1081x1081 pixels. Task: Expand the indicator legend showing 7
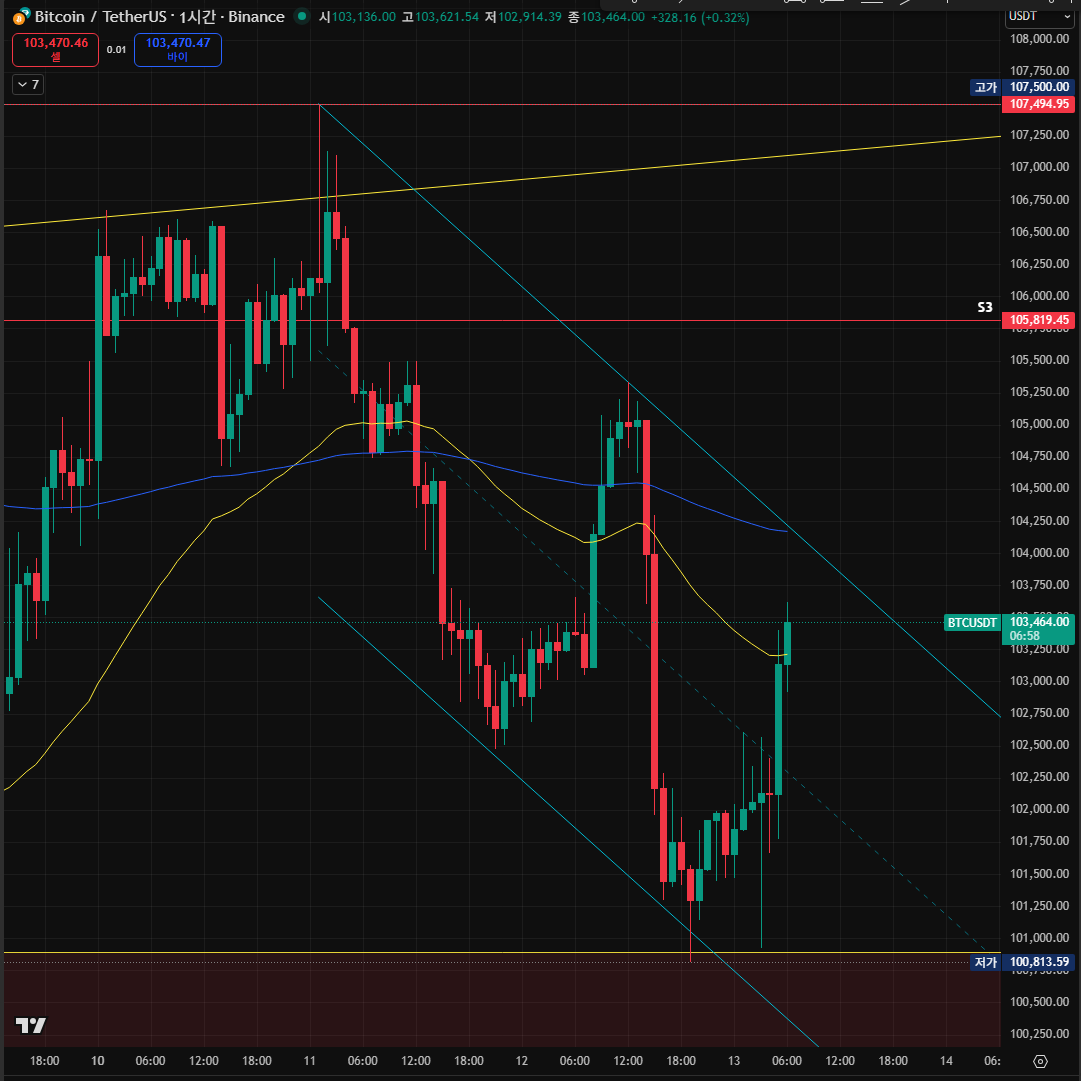pos(28,84)
